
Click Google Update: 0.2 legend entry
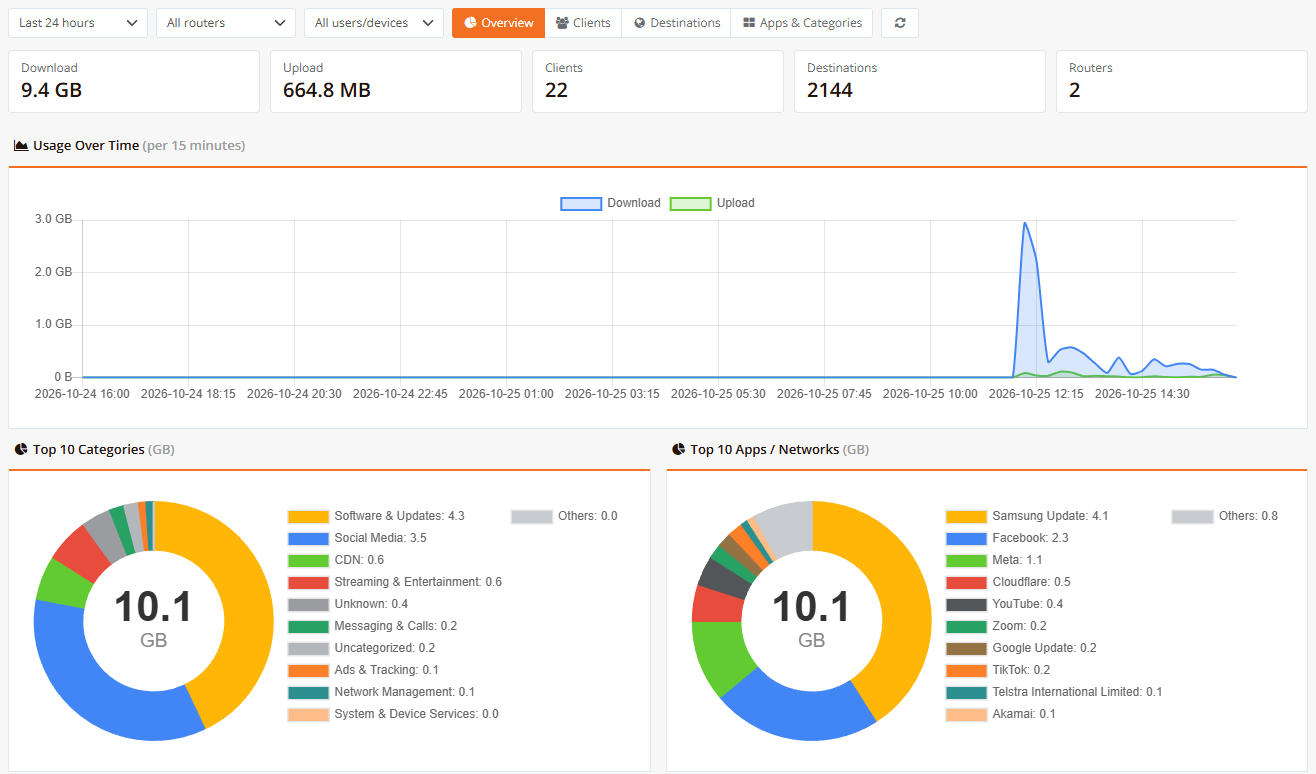click(1021, 648)
